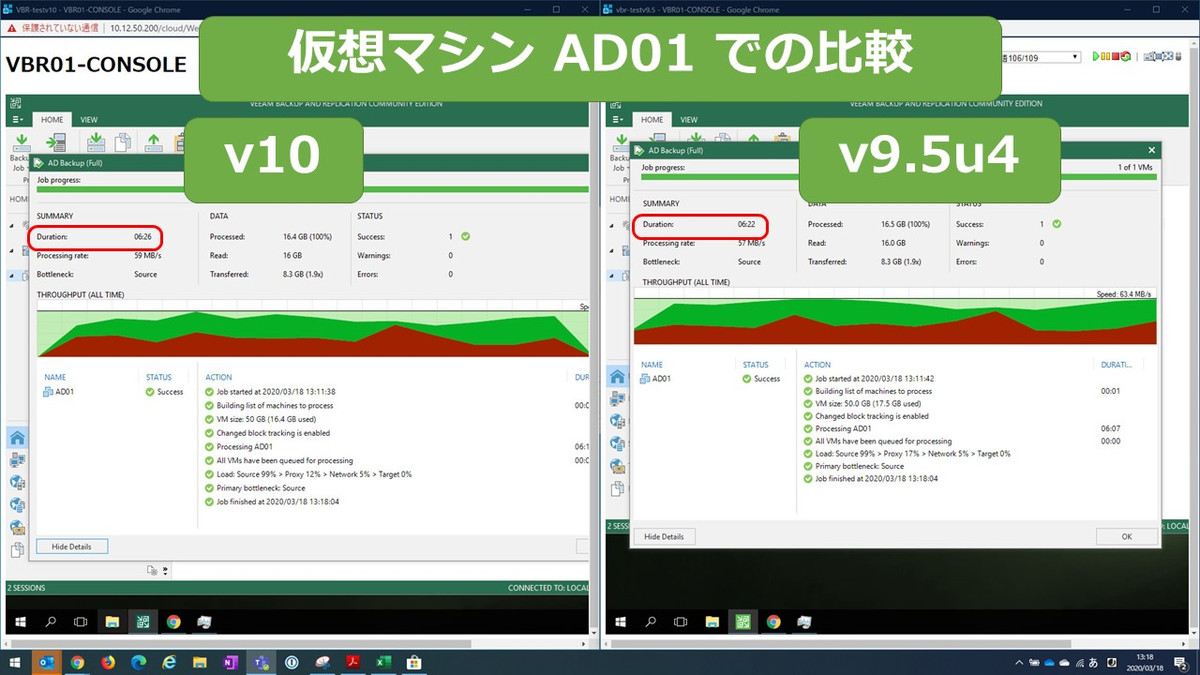This screenshot has width=1200, height=675.
Task: Click OK button in v9.5u4 dialog
Action: coord(1126,537)
